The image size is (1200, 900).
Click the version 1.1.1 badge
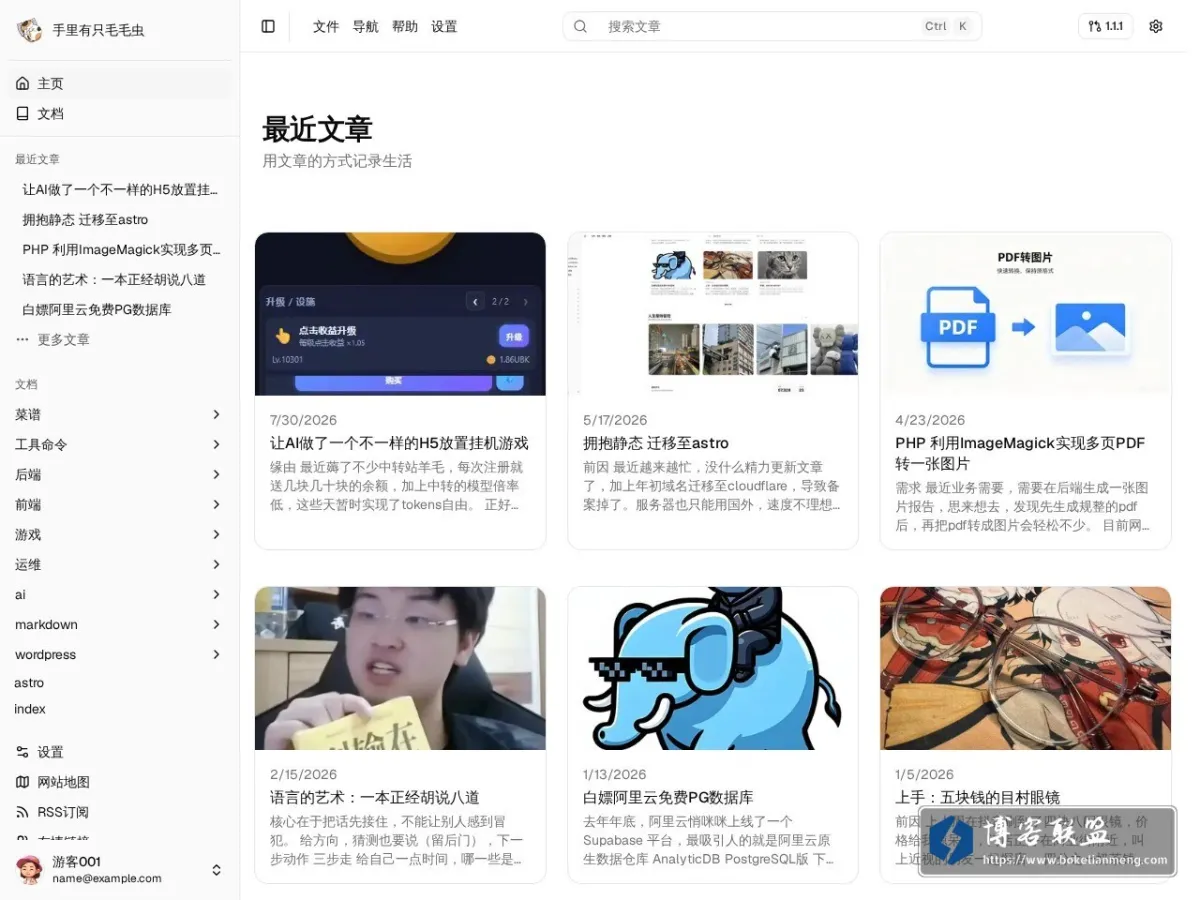(x=1105, y=27)
